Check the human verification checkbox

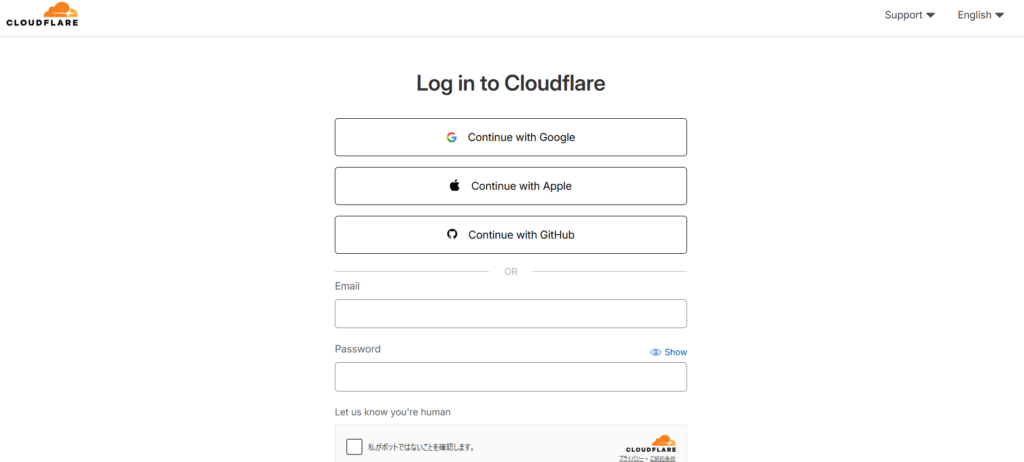point(354,447)
